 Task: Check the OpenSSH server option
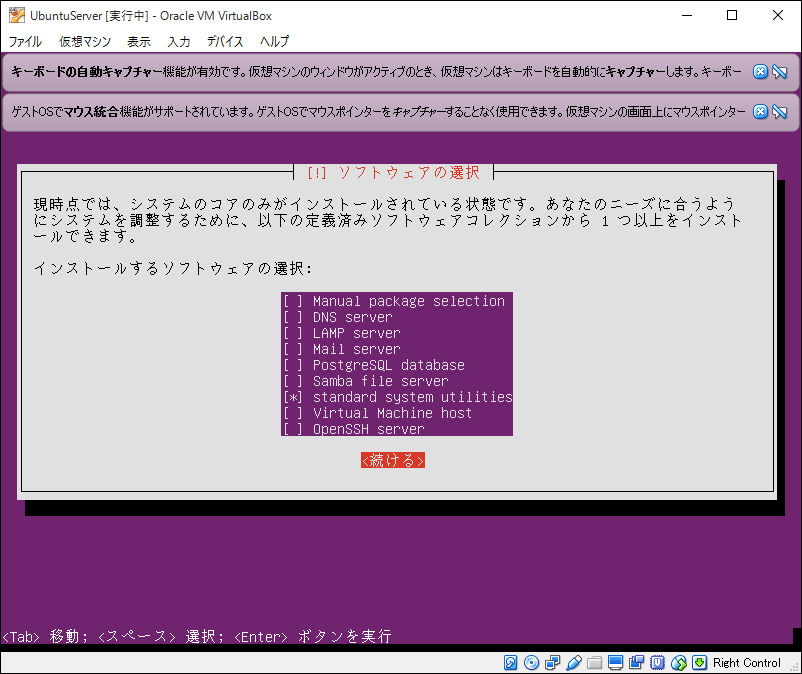click(292, 429)
